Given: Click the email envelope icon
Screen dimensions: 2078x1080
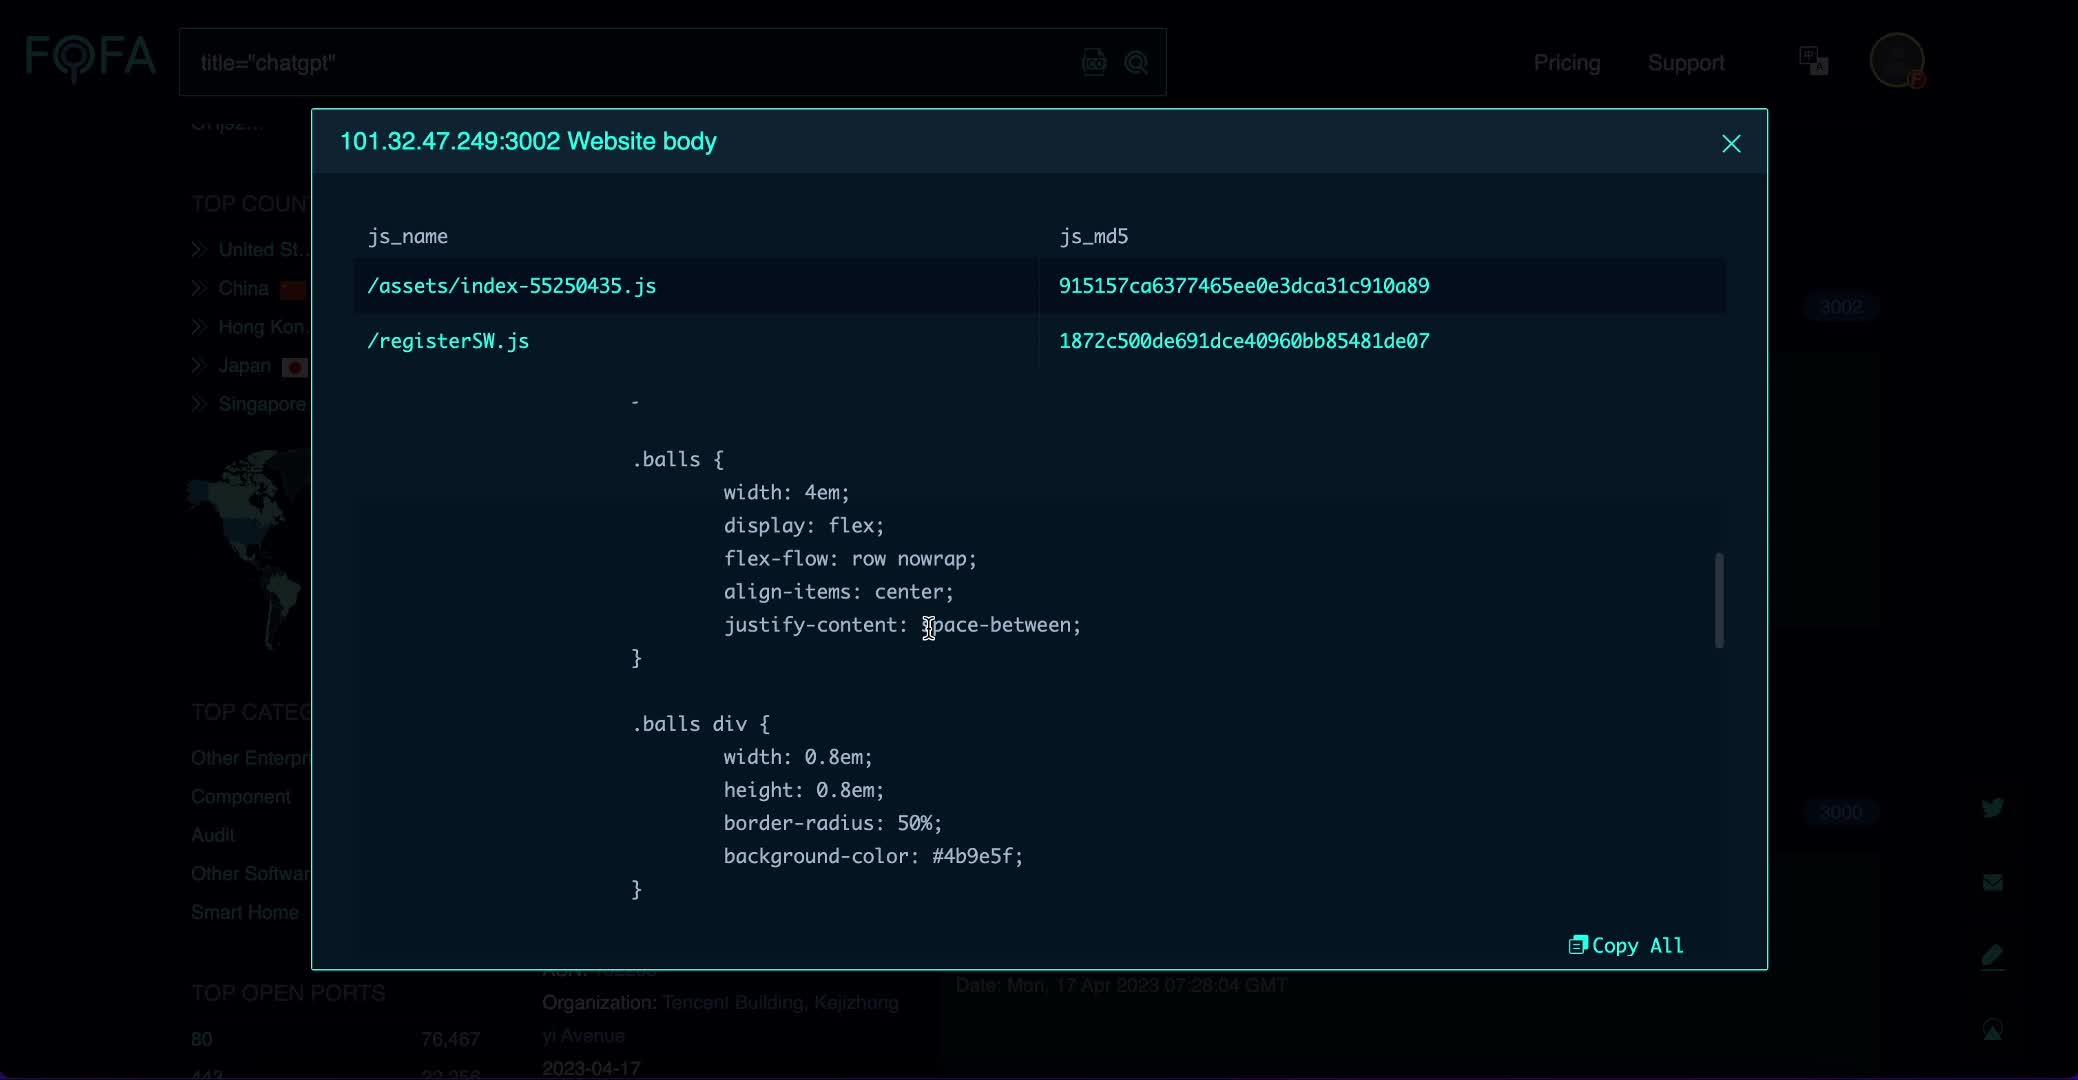Looking at the screenshot, I should click(x=1992, y=882).
